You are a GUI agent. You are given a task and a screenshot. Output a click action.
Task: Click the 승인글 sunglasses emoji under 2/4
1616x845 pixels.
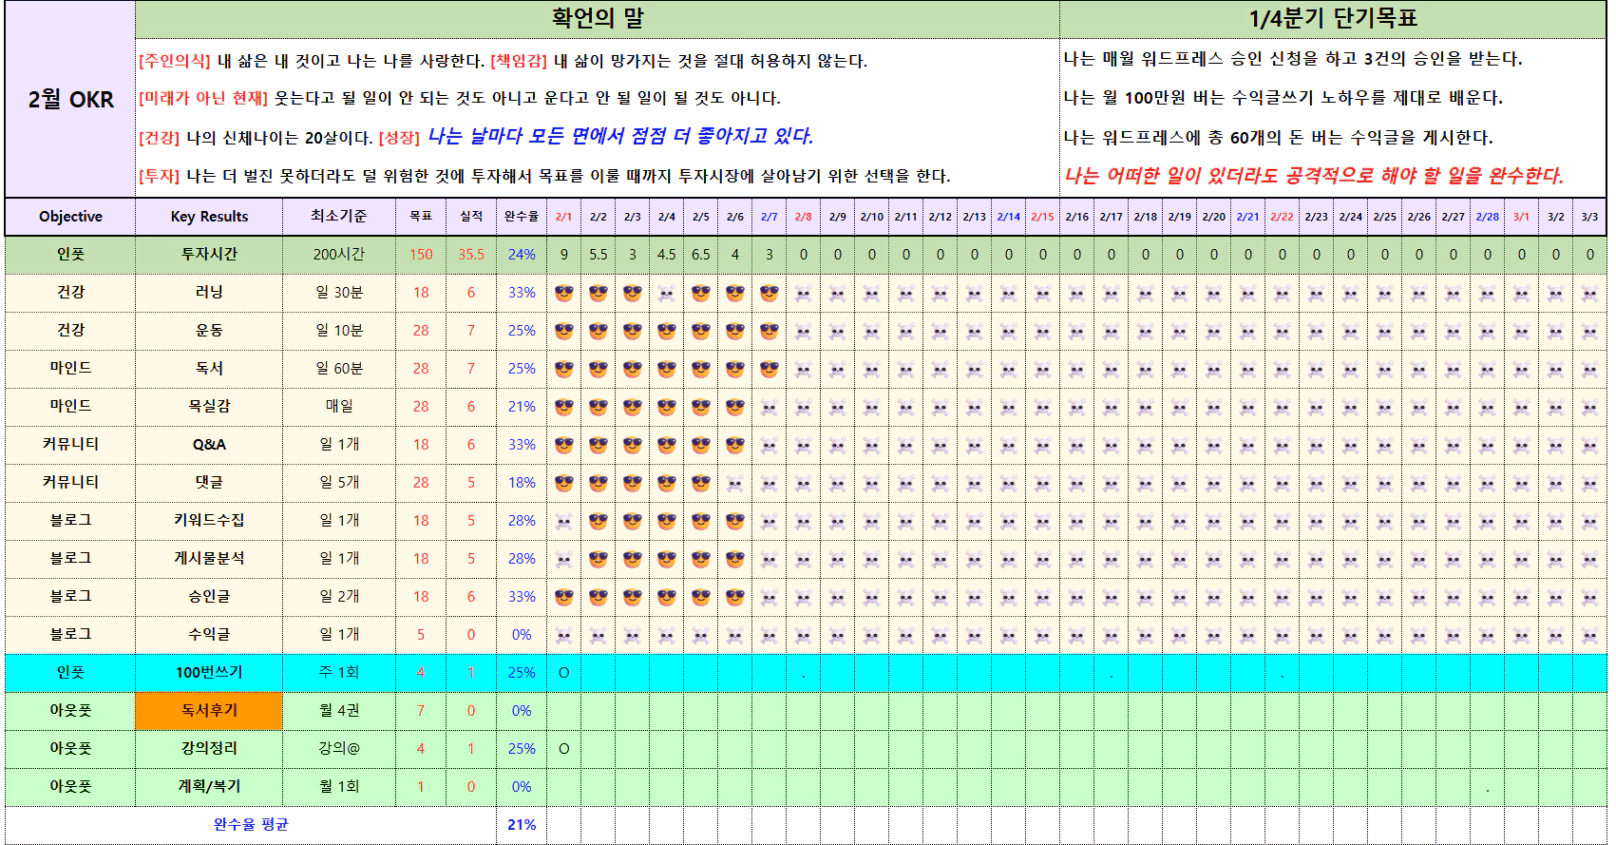(x=667, y=597)
